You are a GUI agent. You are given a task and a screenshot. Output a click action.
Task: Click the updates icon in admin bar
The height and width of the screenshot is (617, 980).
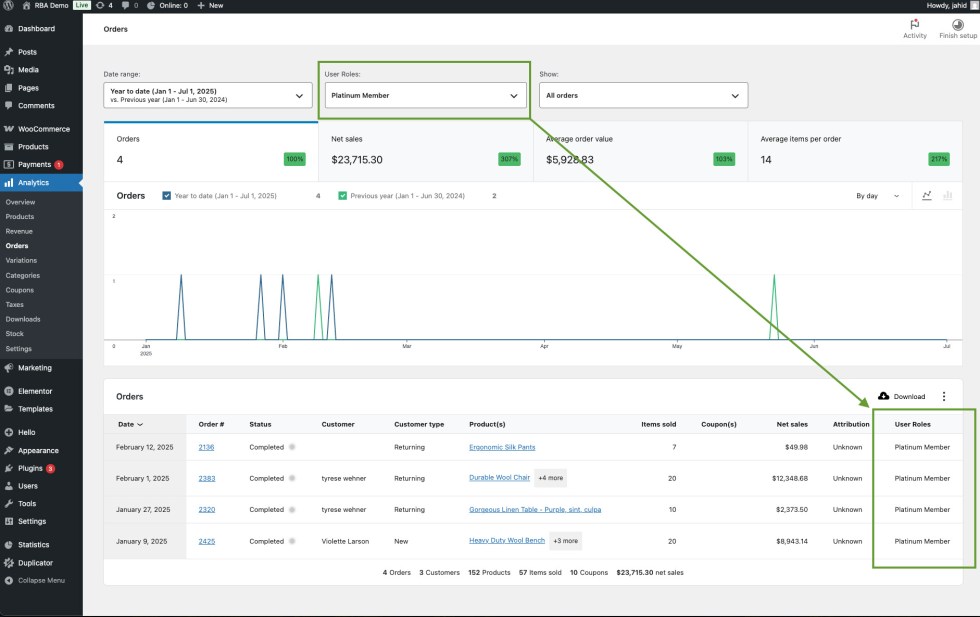[x=102, y=5]
